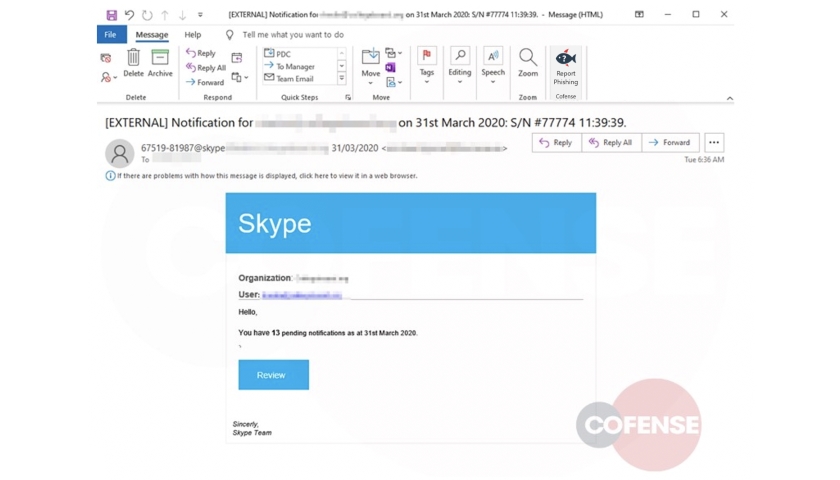The image size is (840, 480).
Task: Go to the next item with the down arrow
Action: [x=182, y=15]
